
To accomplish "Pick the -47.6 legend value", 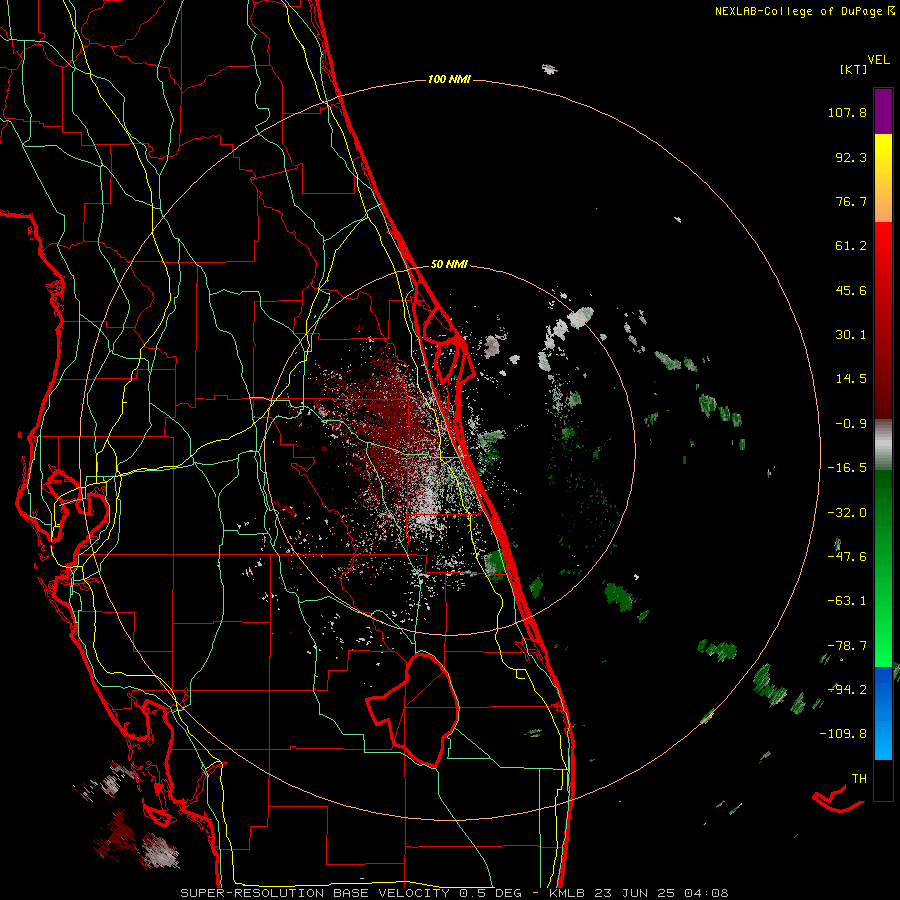I will click(x=847, y=557).
